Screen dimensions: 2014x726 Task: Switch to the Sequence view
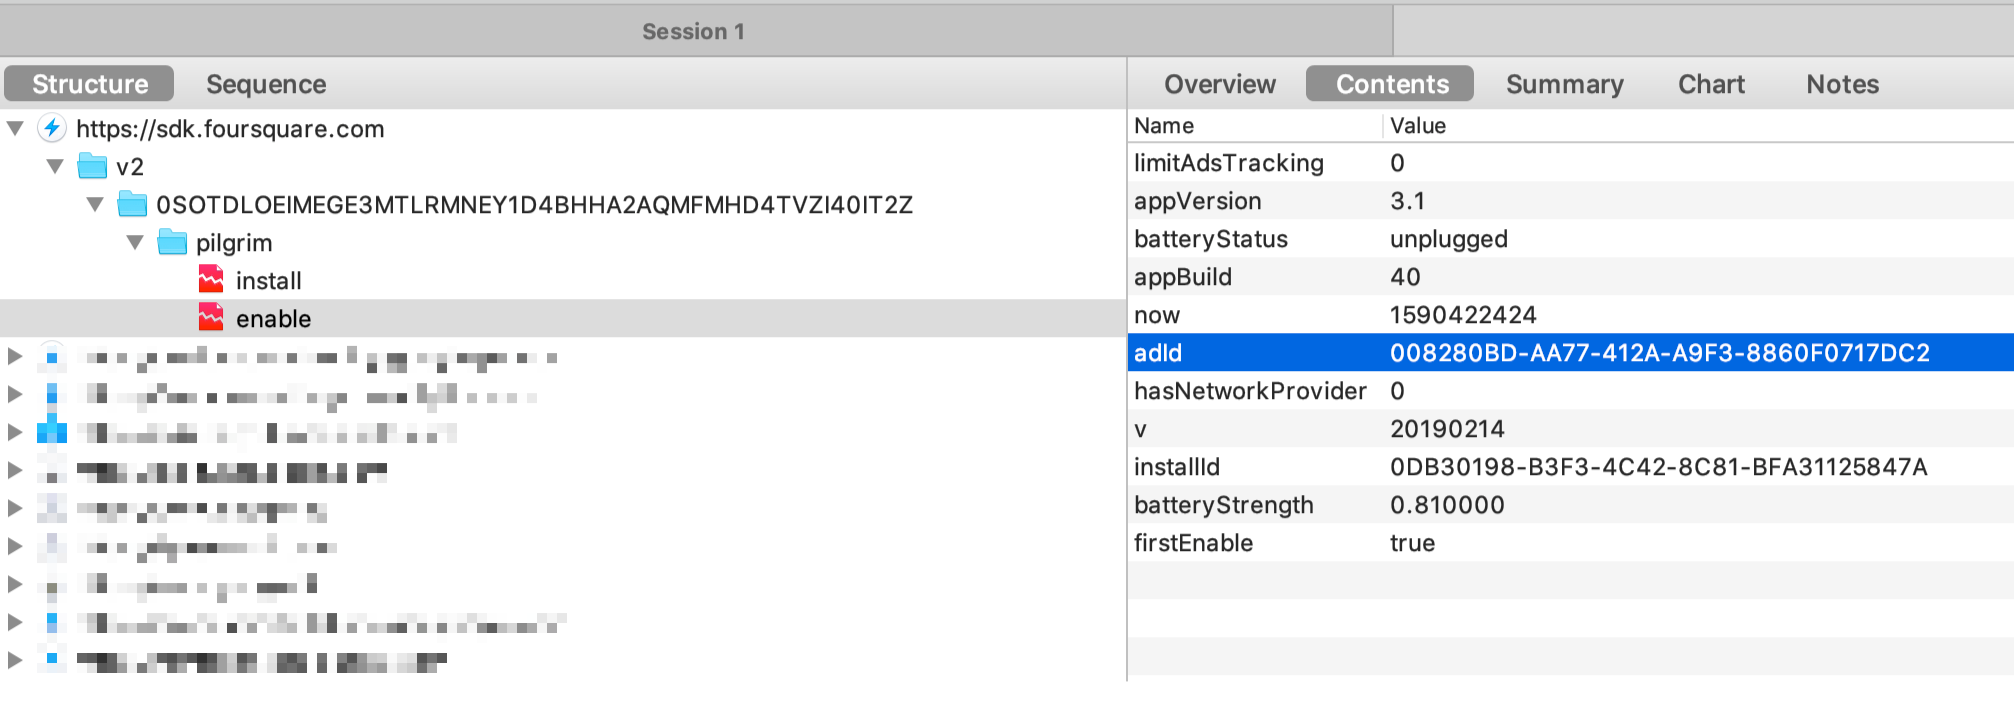(266, 84)
